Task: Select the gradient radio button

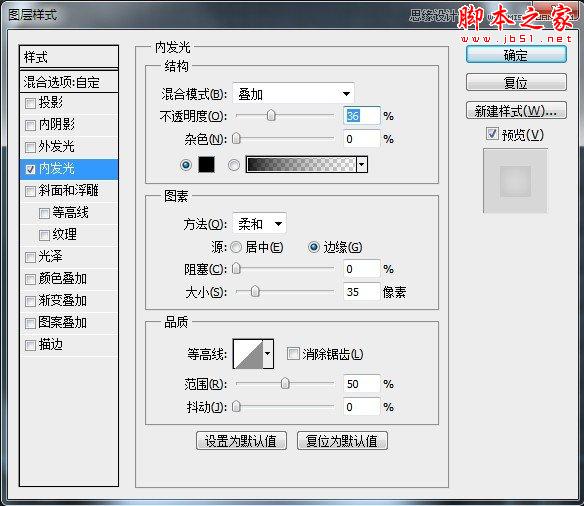Action: [234, 165]
